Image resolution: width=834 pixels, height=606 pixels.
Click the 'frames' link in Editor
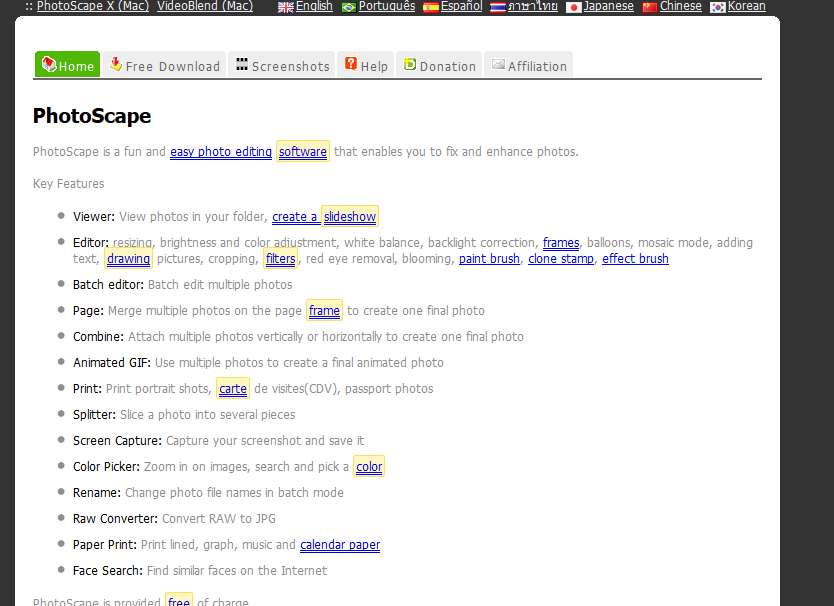click(561, 243)
